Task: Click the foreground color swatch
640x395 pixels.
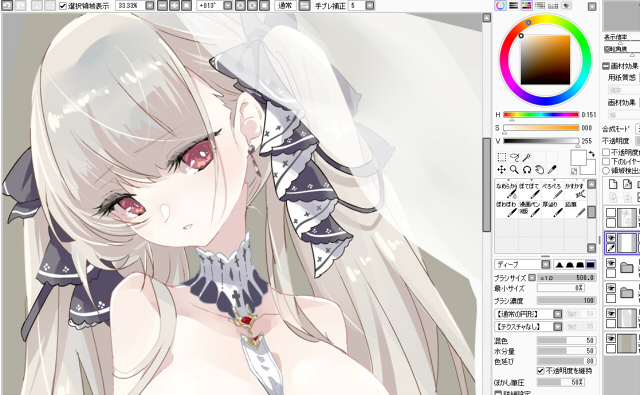Action: pos(578,158)
